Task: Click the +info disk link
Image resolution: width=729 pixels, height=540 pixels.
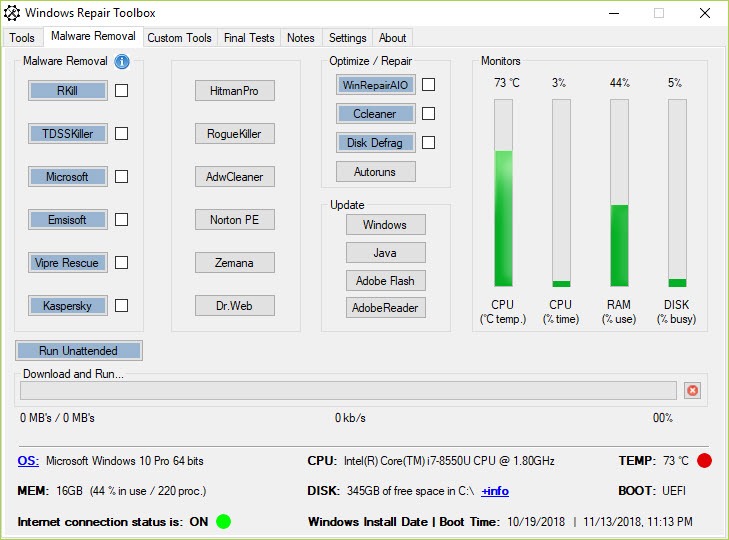Action: 495,491
